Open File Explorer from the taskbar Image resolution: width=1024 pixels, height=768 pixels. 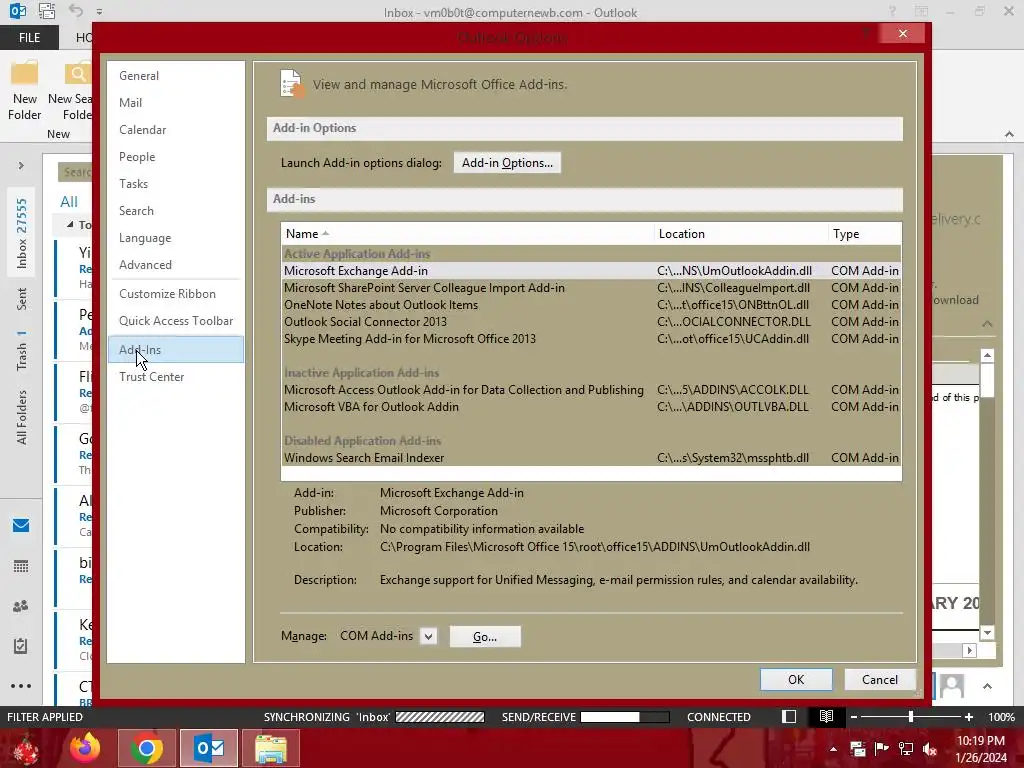point(271,748)
